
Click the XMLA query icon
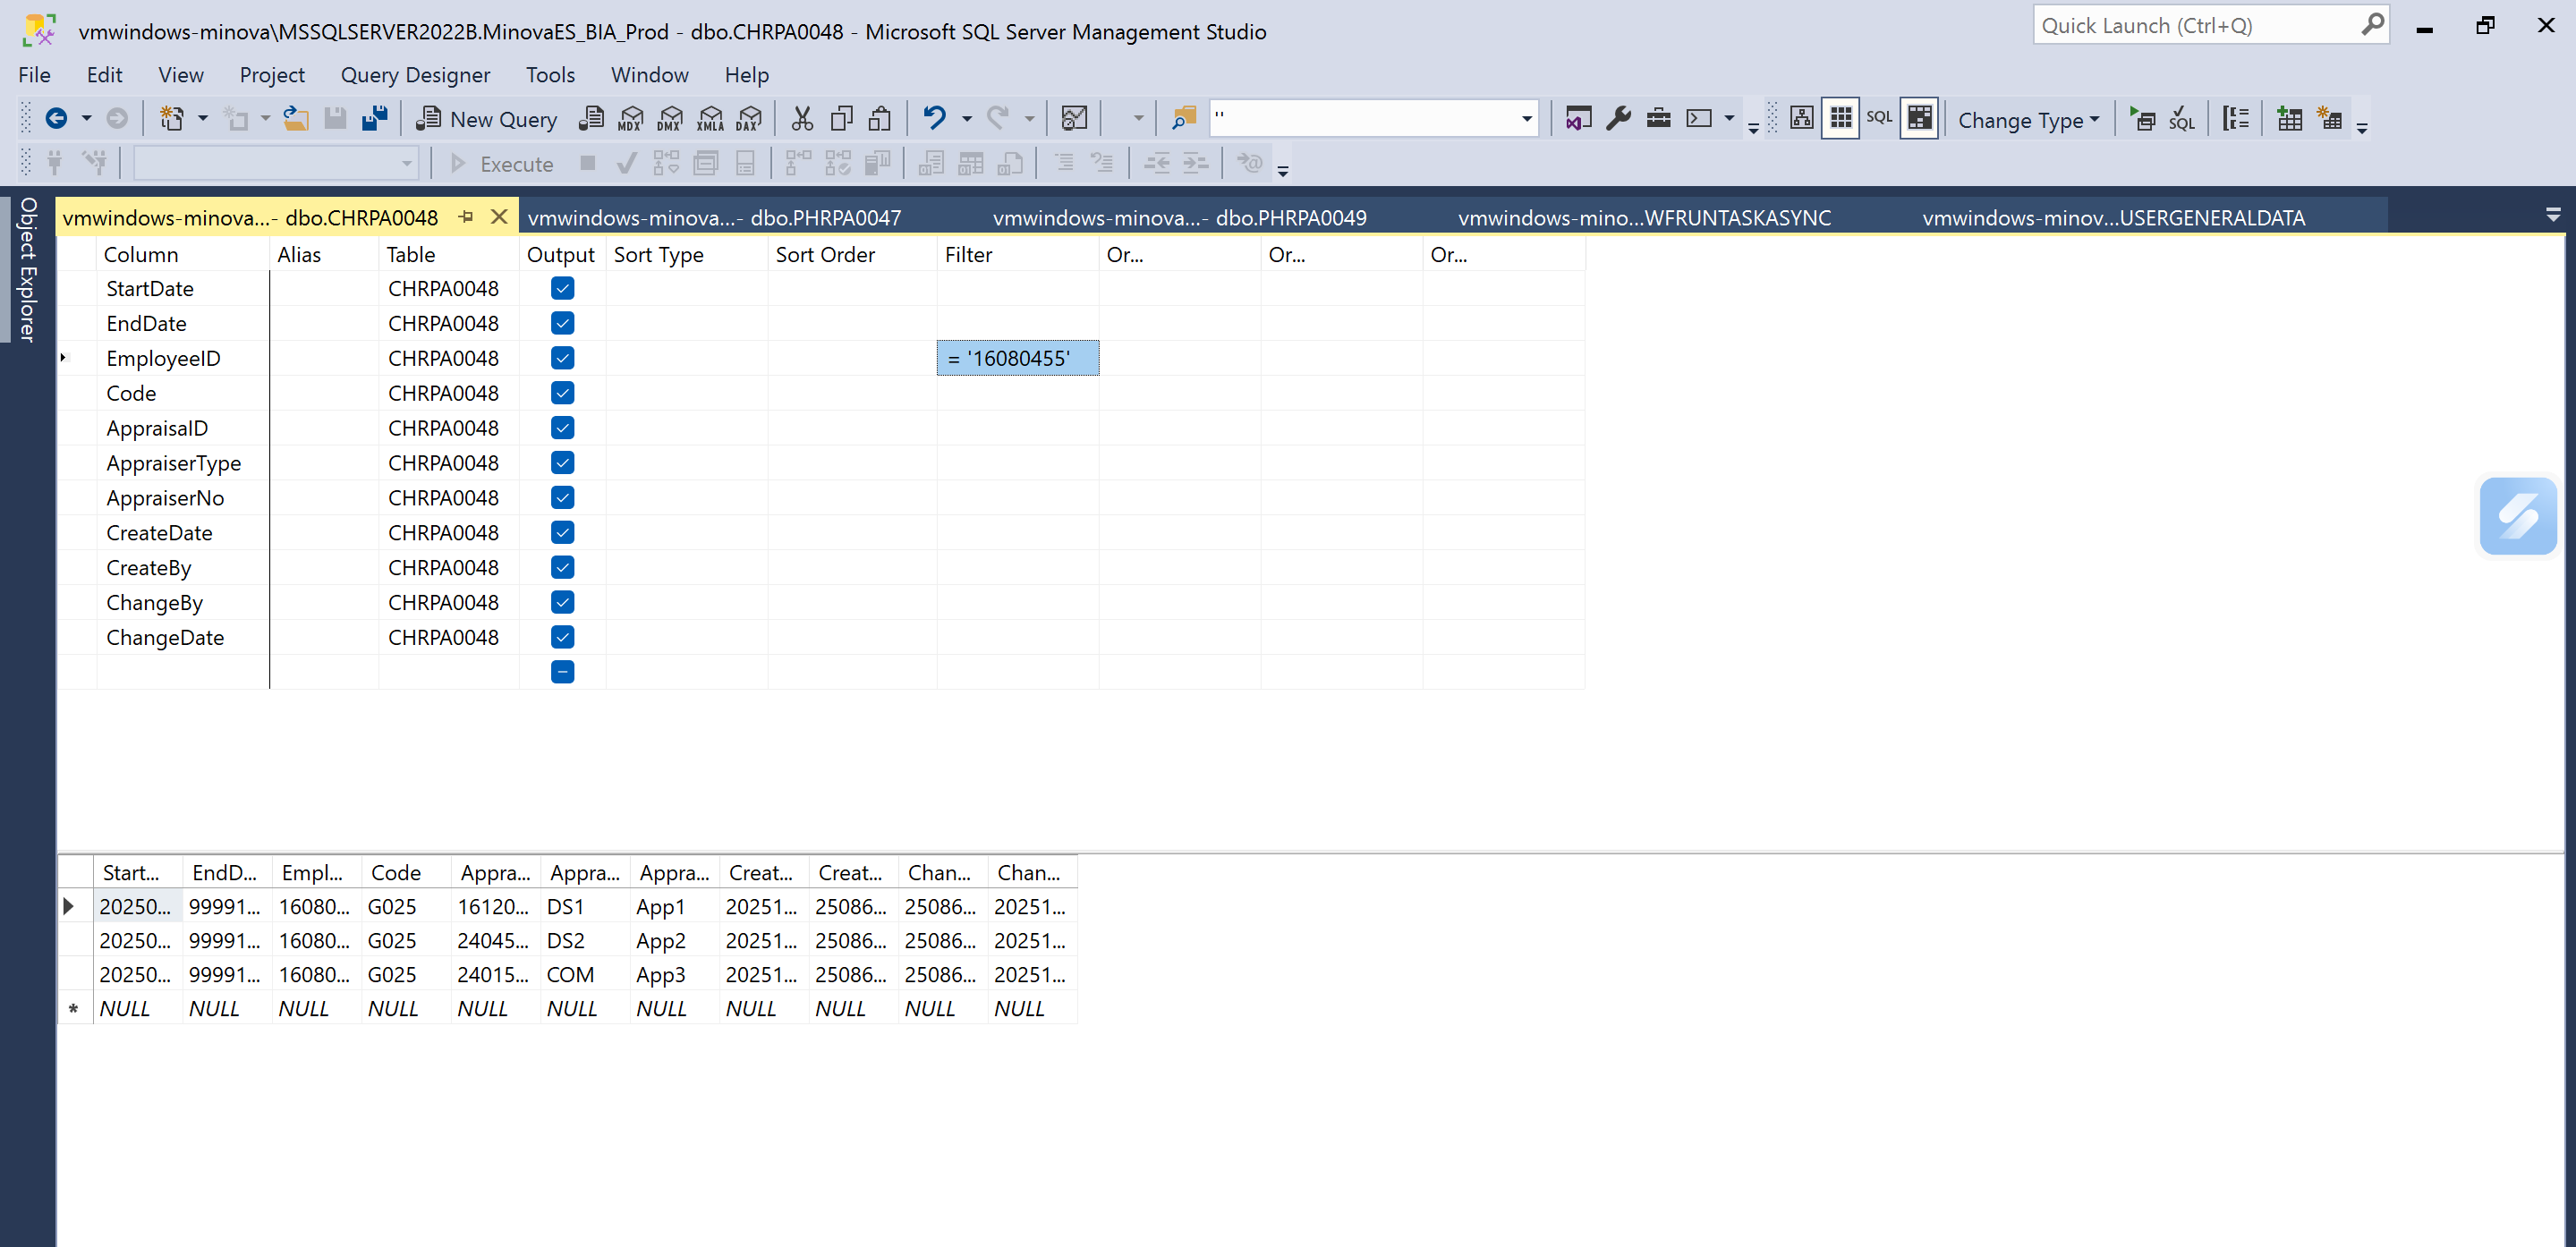[x=710, y=119]
